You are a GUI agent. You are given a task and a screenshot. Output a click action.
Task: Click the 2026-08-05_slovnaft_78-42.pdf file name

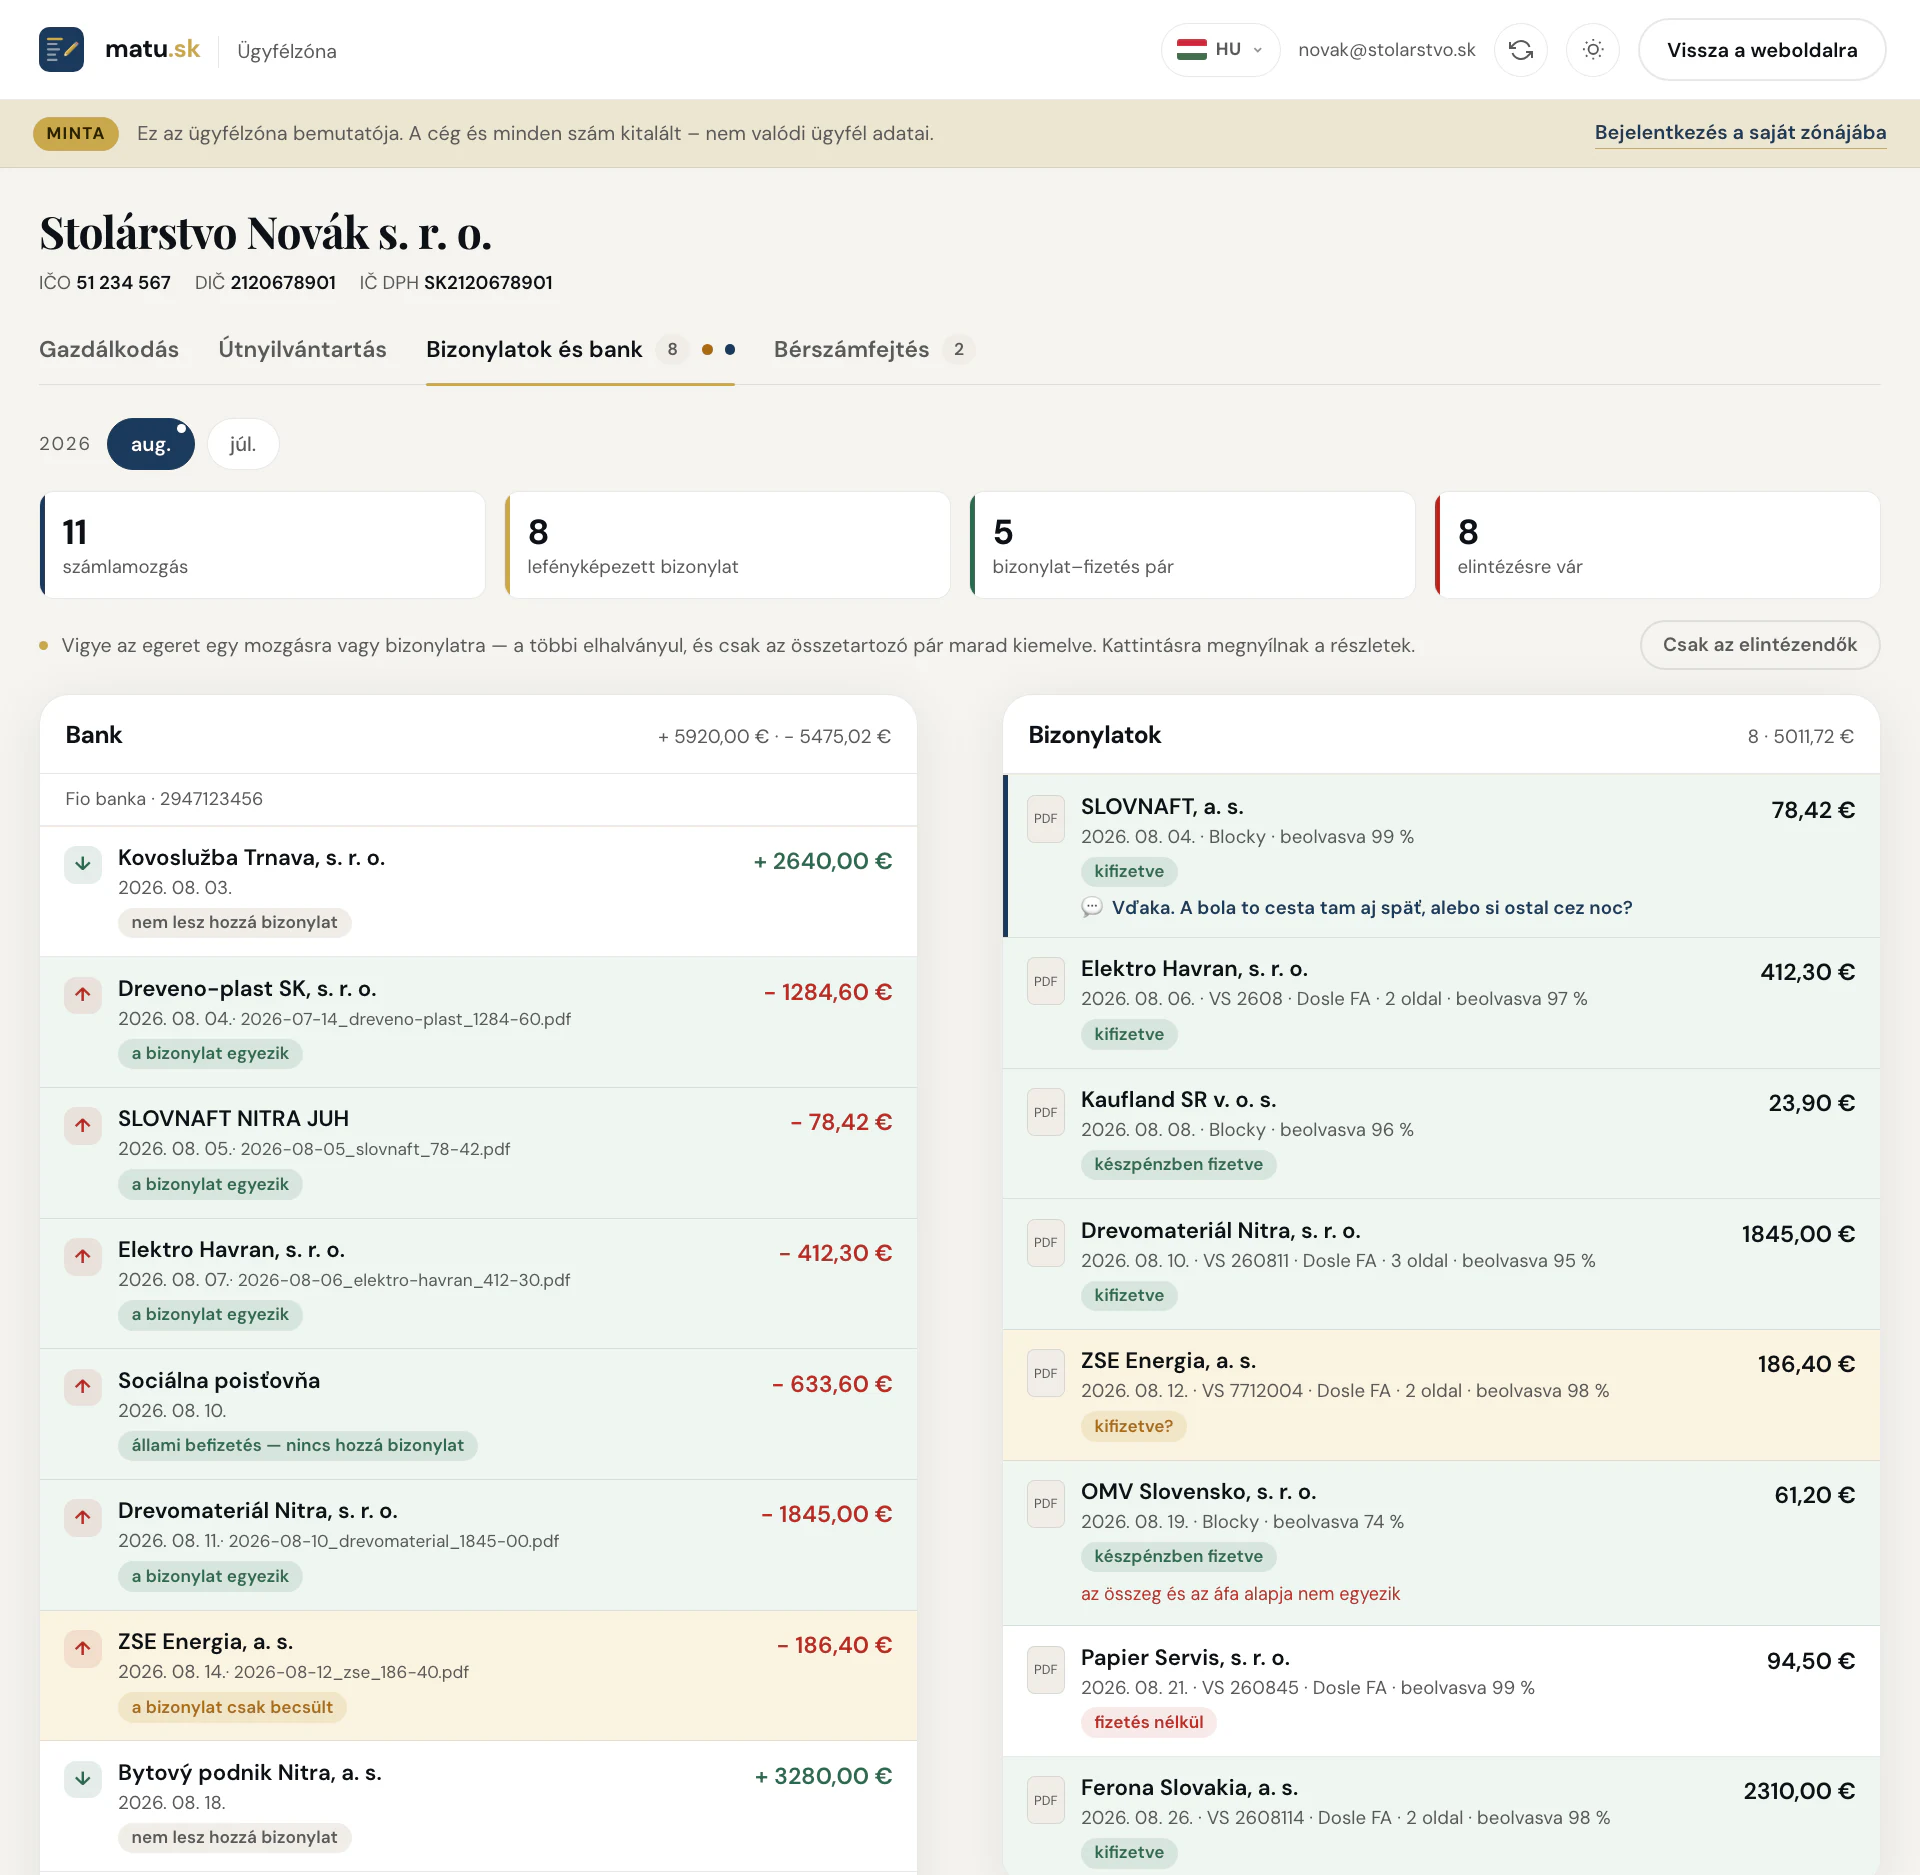tap(375, 1149)
